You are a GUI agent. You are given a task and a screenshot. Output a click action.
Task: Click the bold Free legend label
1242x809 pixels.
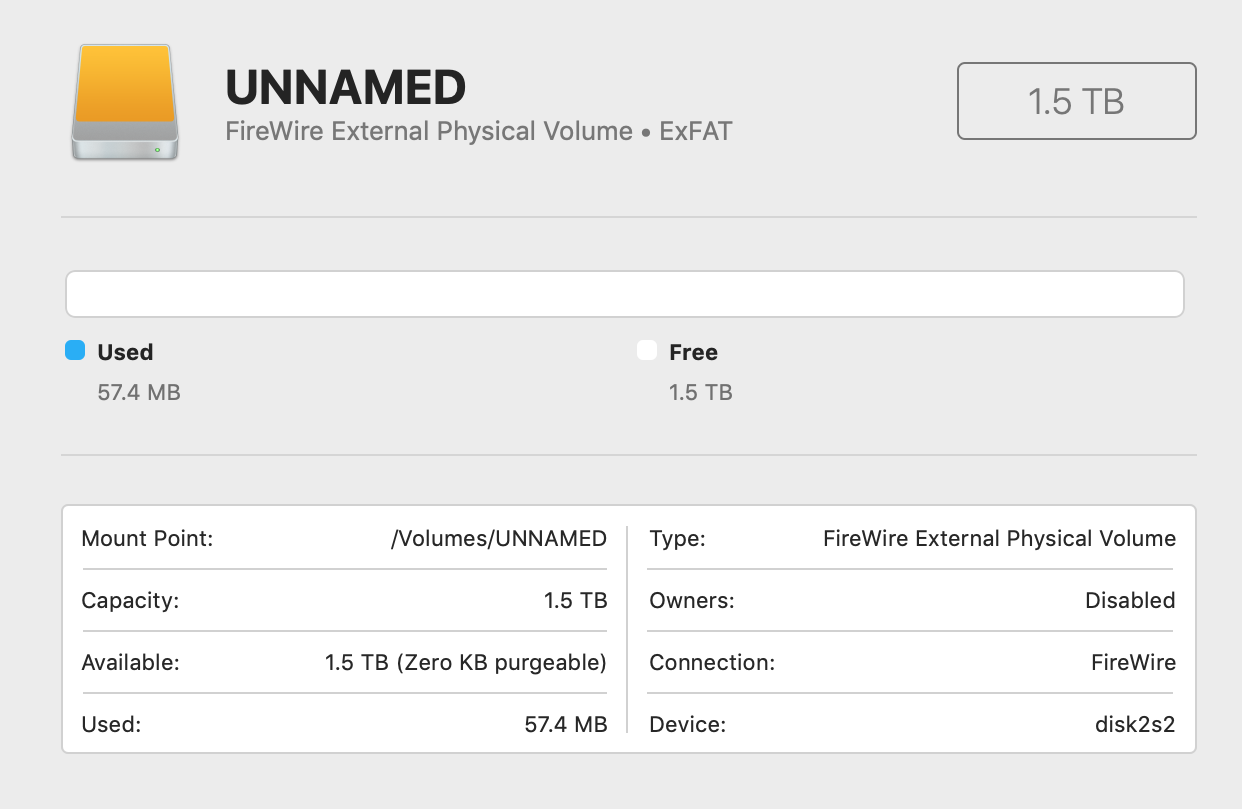coord(693,352)
